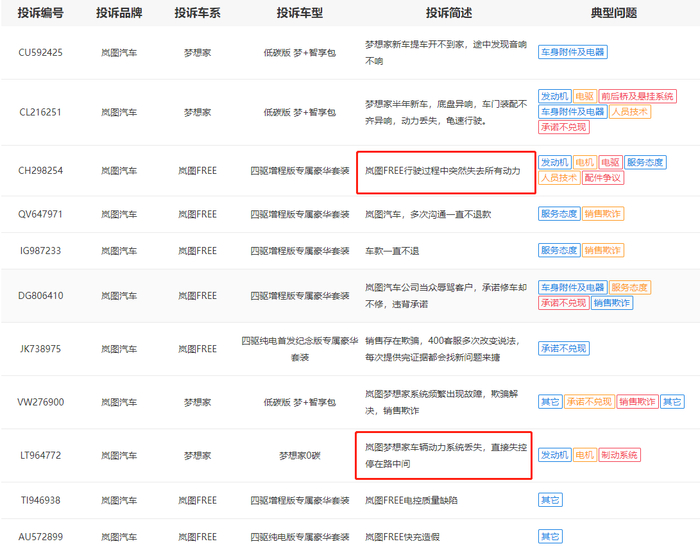The image size is (700, 553).
Task: Click the 配件争议 tag in row CH298254
Action: click(603, 178)
